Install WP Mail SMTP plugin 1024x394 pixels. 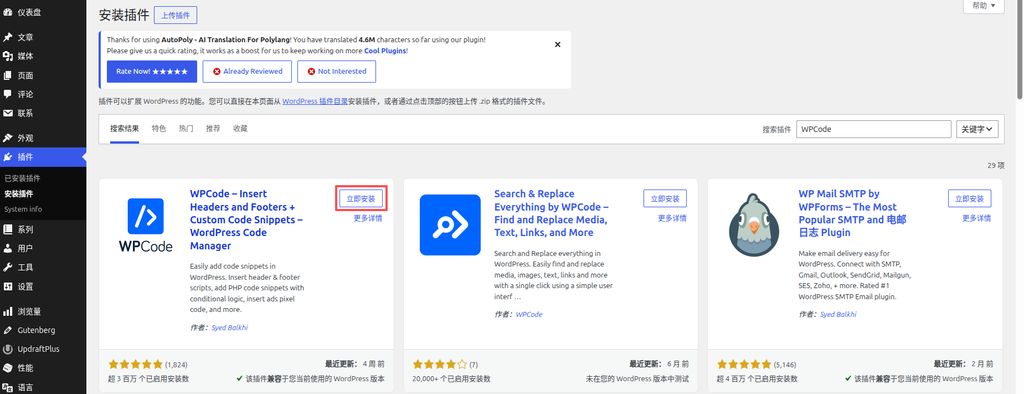coord(969,199)
